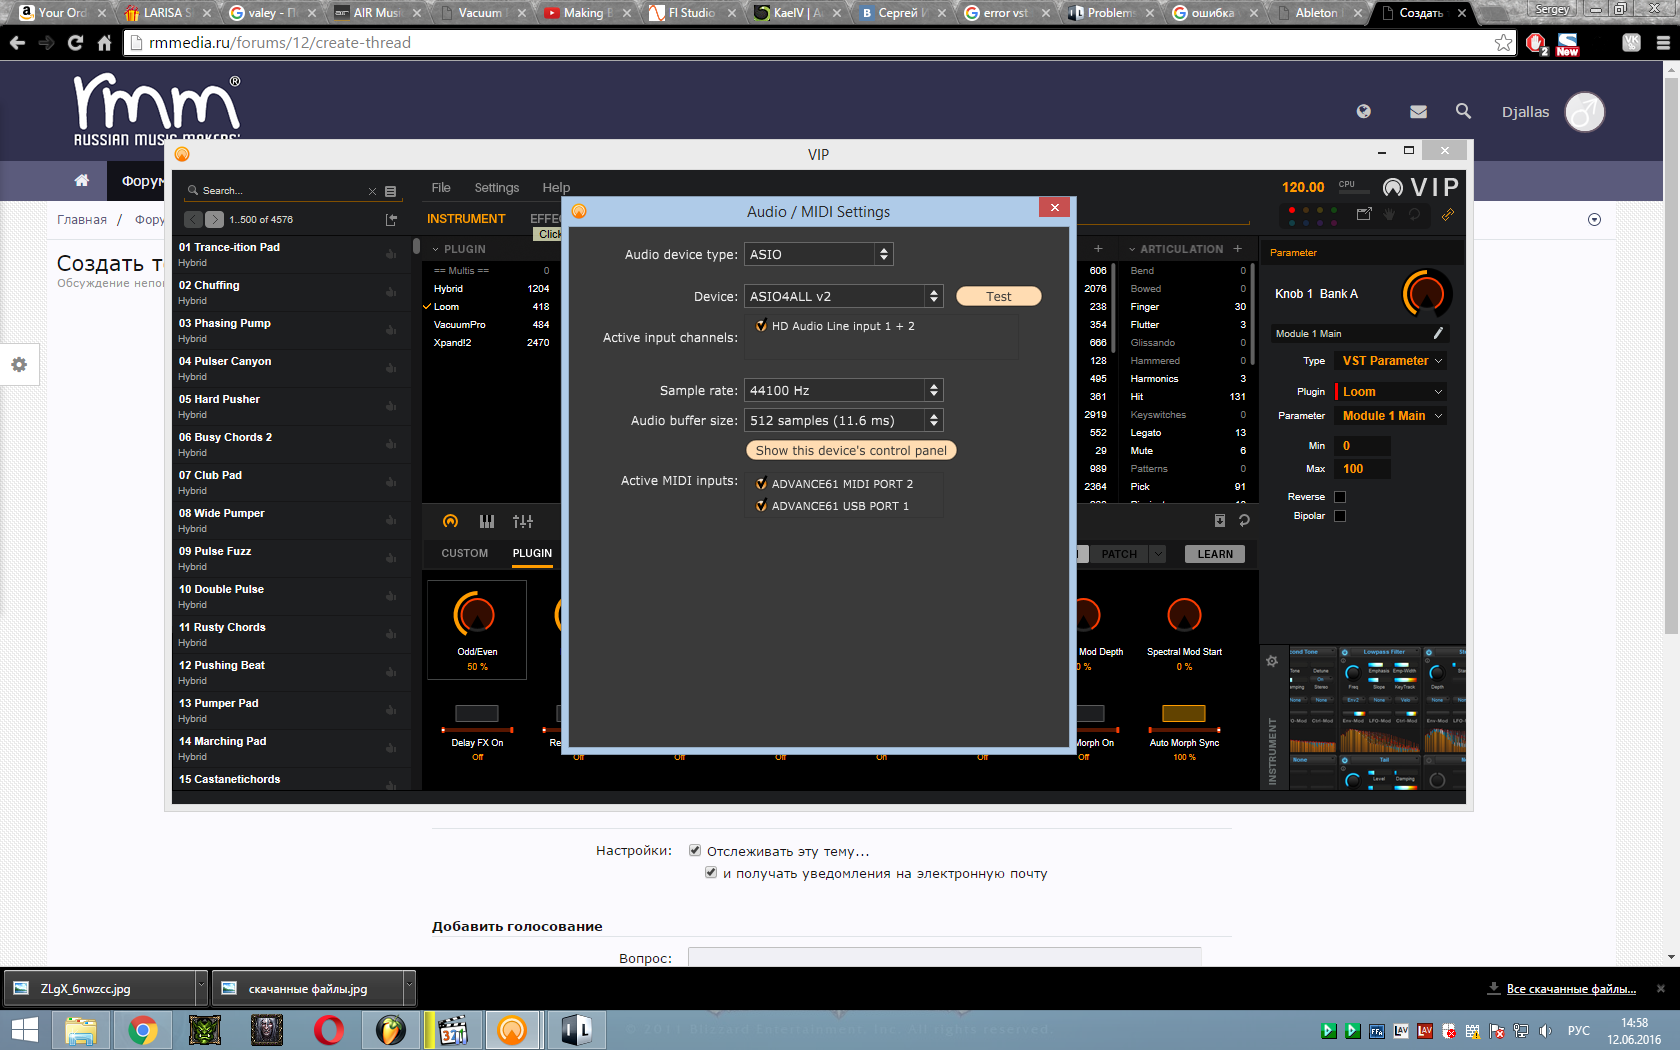Clear the patch search with the X icon

click(x=373, y=191)
